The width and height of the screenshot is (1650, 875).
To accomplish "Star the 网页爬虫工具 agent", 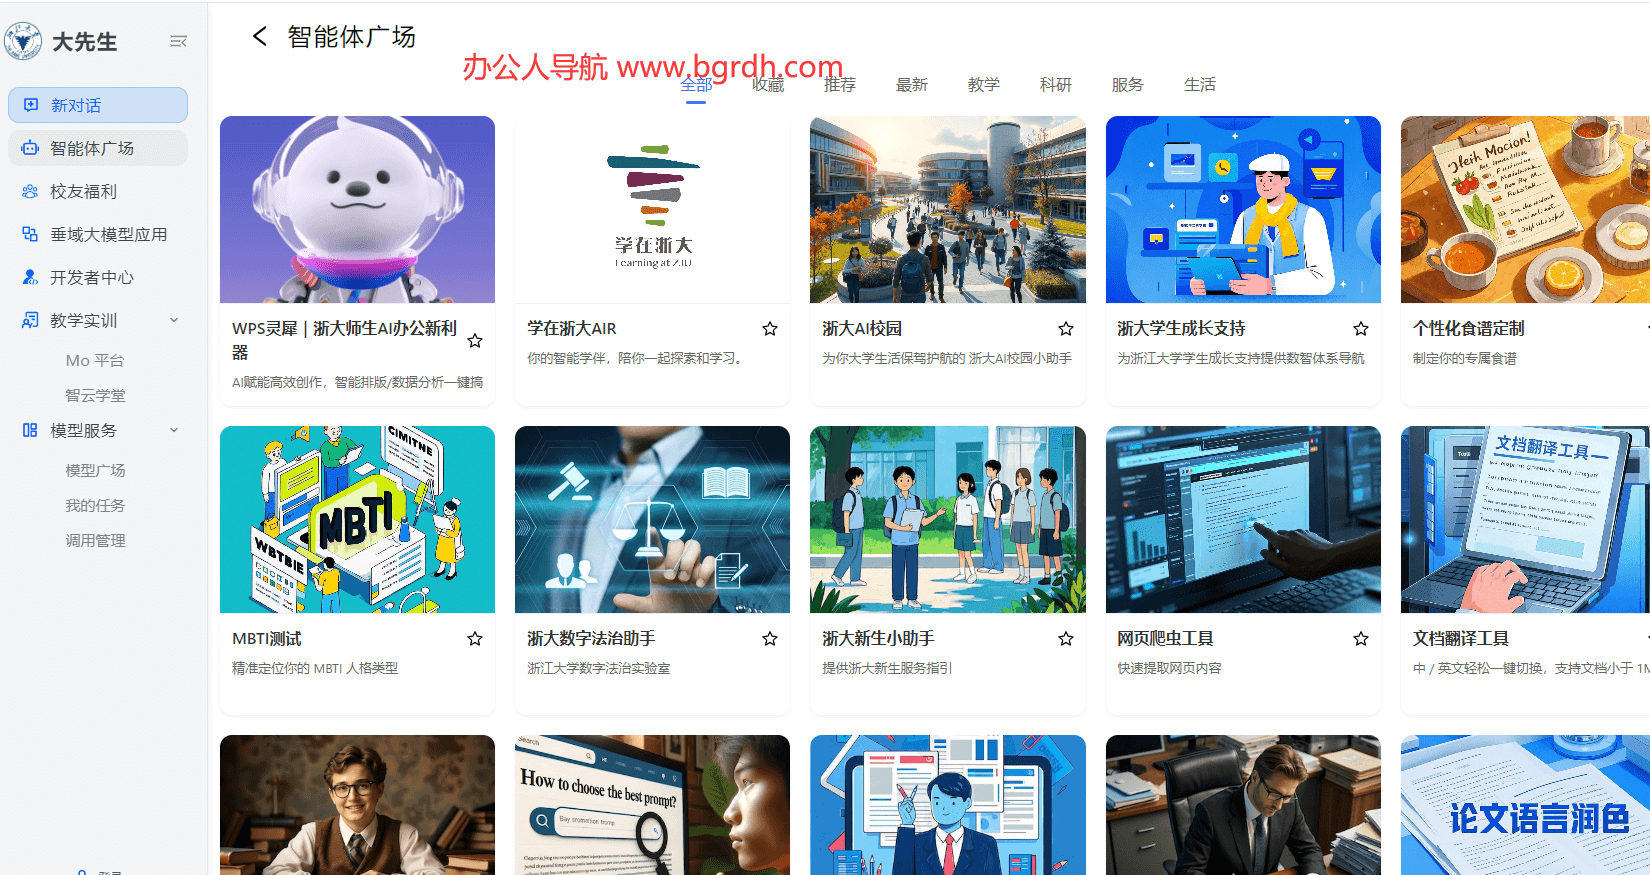I will click(1361, 639).
